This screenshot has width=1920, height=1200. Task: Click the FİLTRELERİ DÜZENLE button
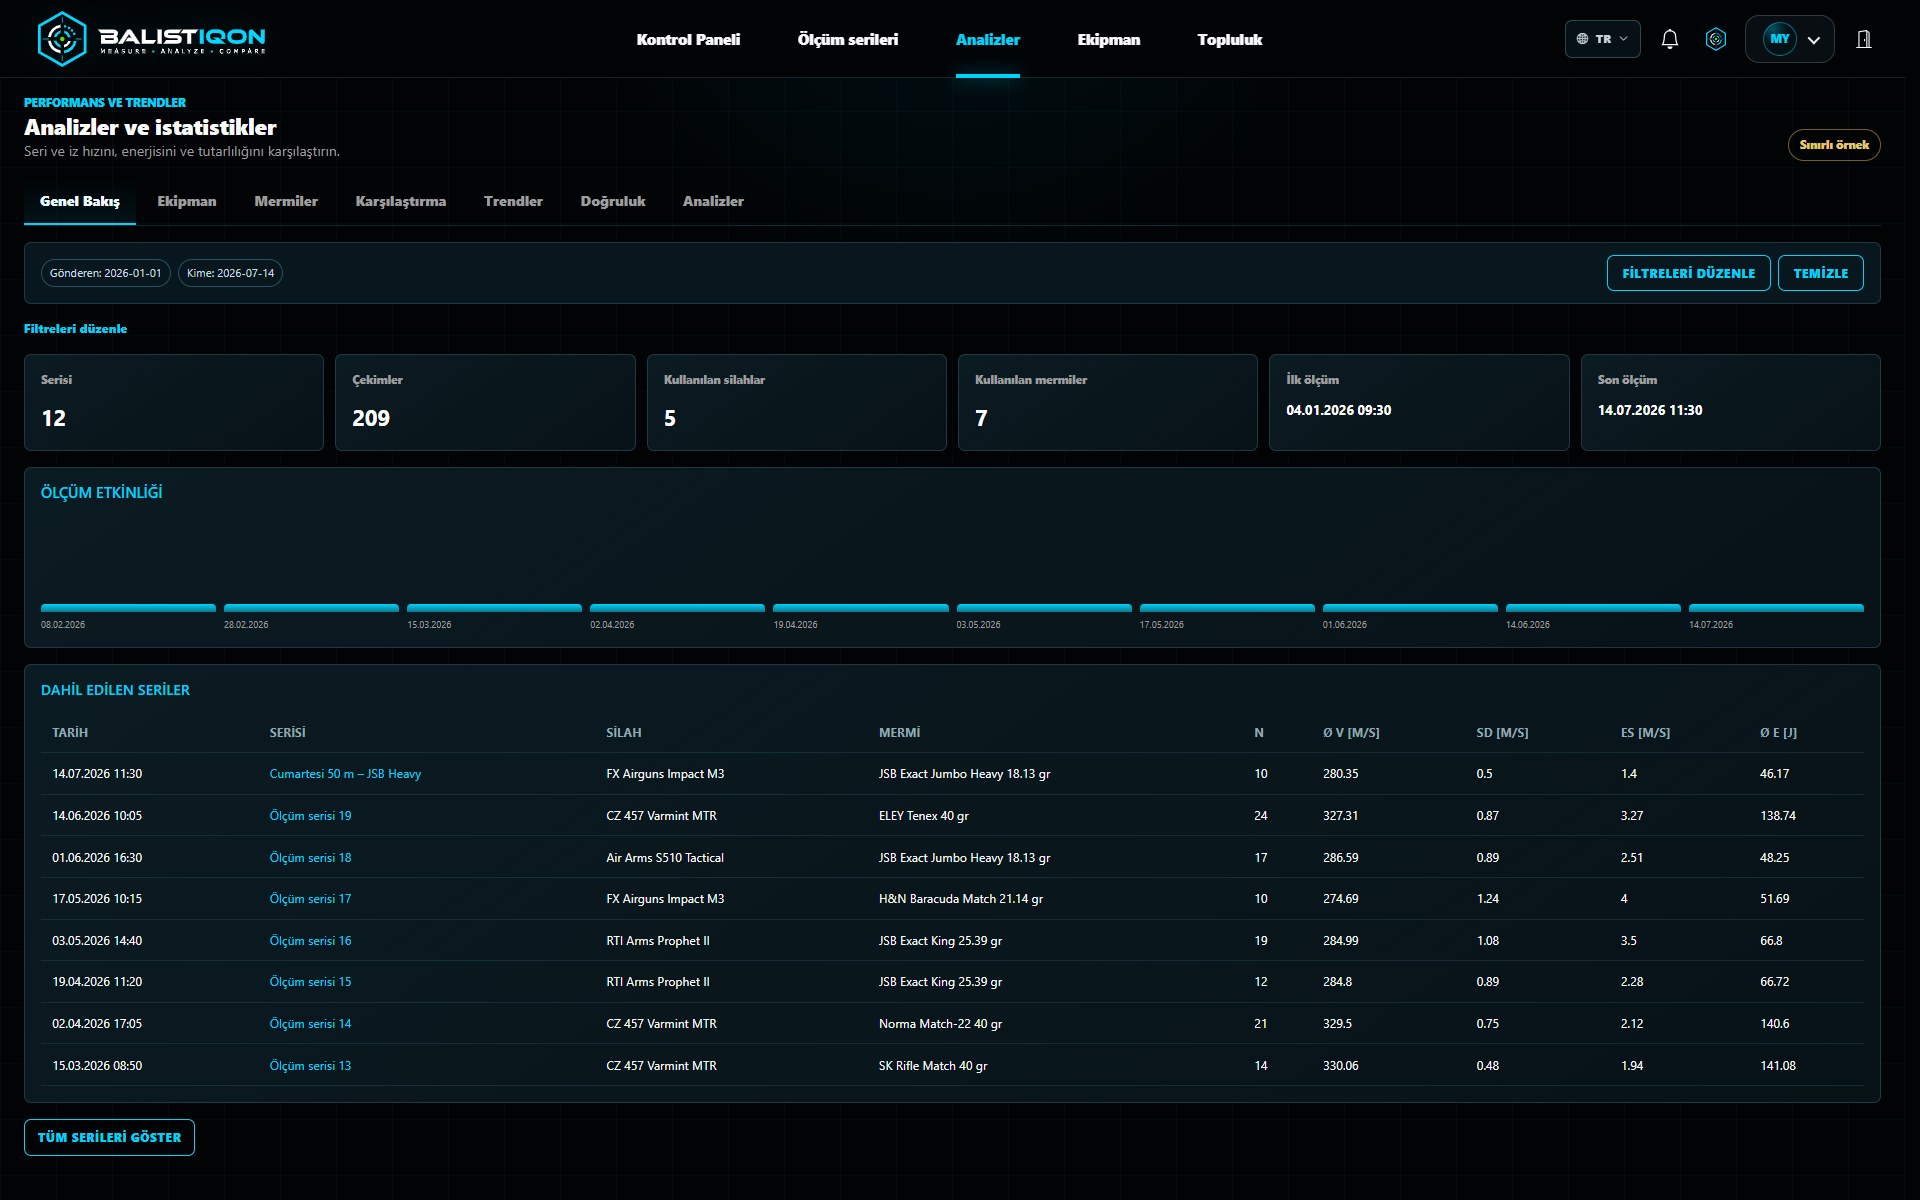[x=1688, y=273]
